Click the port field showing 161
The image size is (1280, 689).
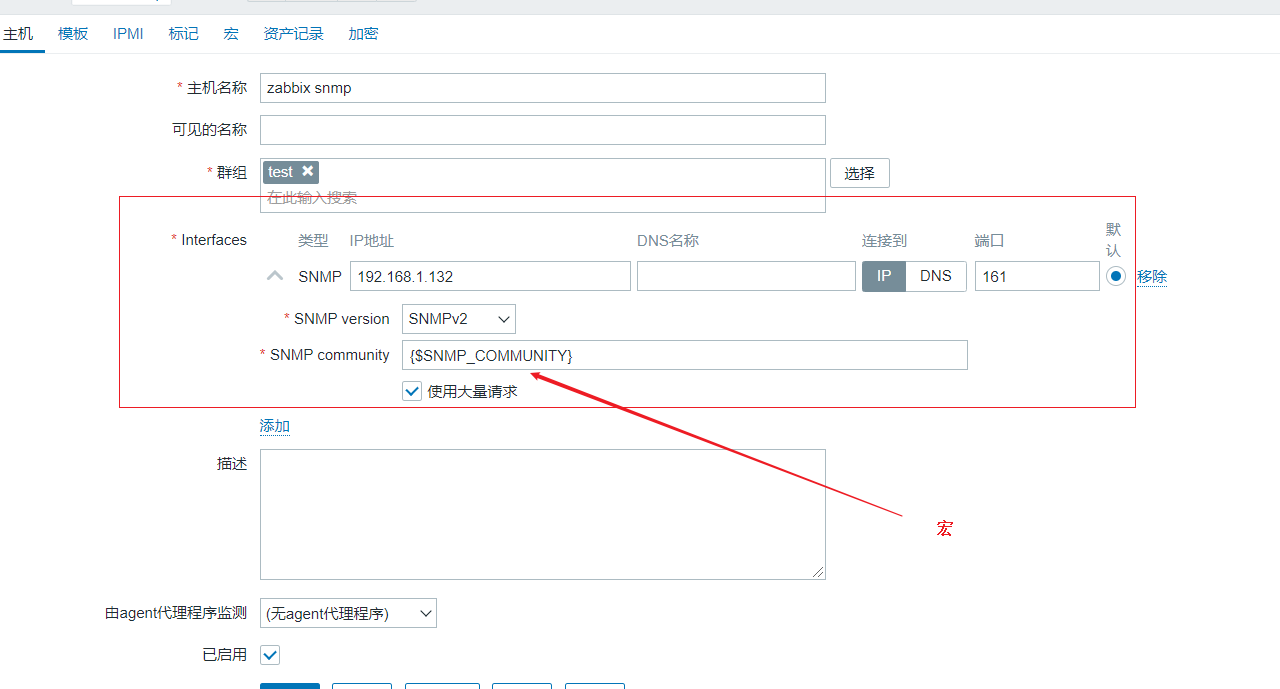[x=1037, y=276]
